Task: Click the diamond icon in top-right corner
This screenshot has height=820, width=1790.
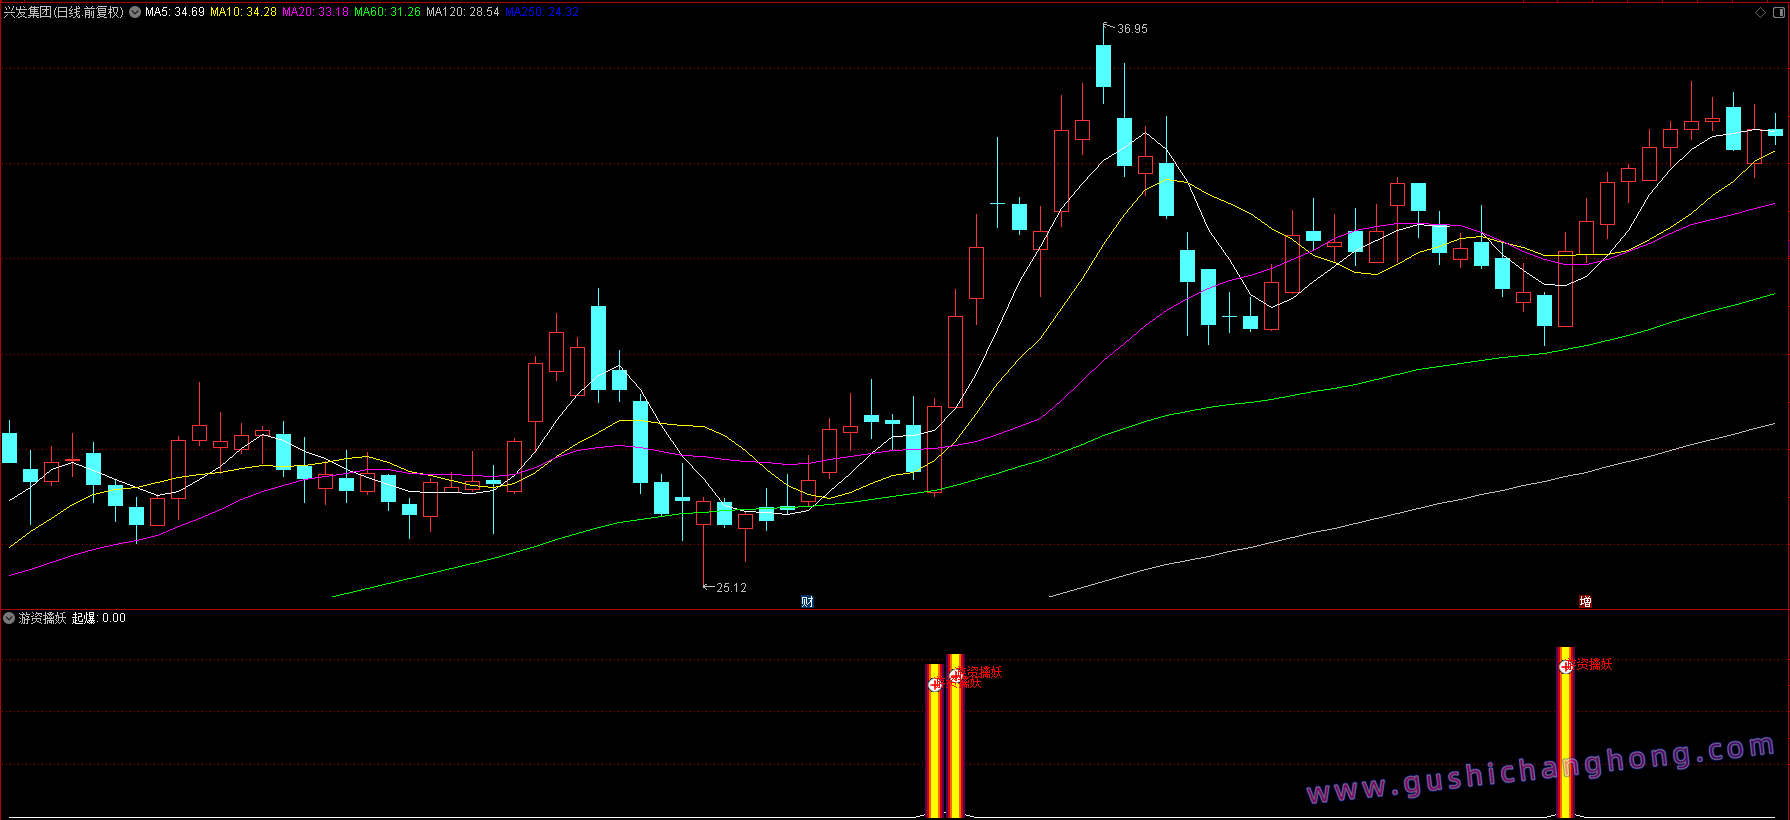Action: (1760, 12)
